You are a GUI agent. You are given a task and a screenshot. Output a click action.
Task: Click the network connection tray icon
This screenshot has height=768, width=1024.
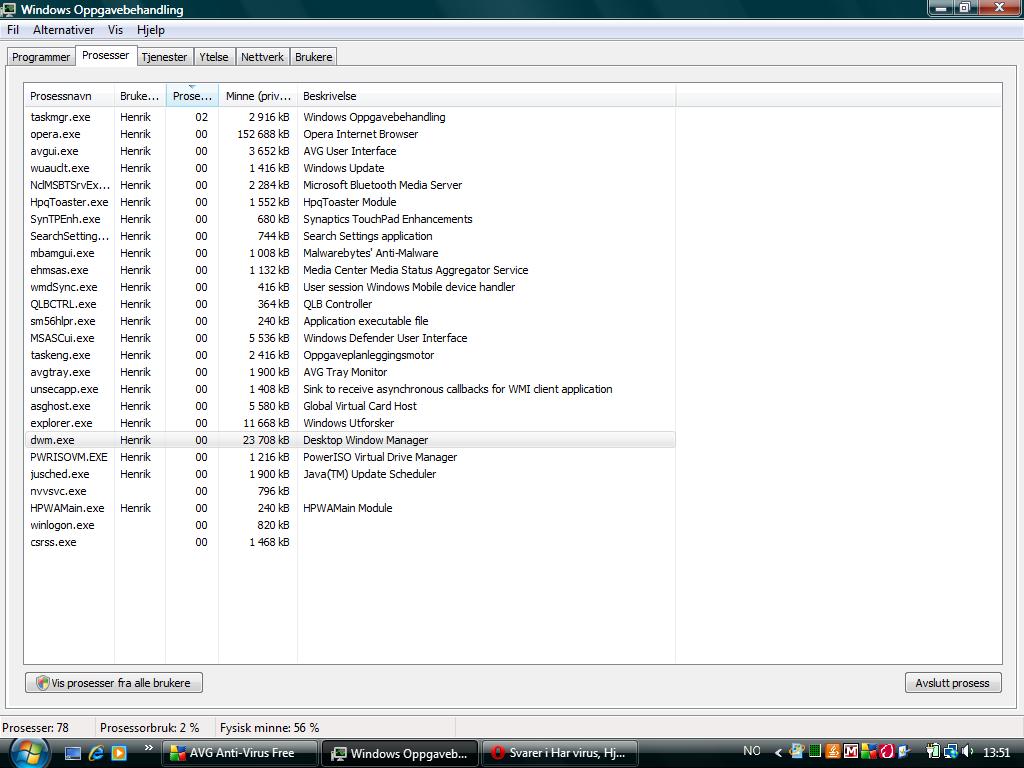tap(951, 751)
